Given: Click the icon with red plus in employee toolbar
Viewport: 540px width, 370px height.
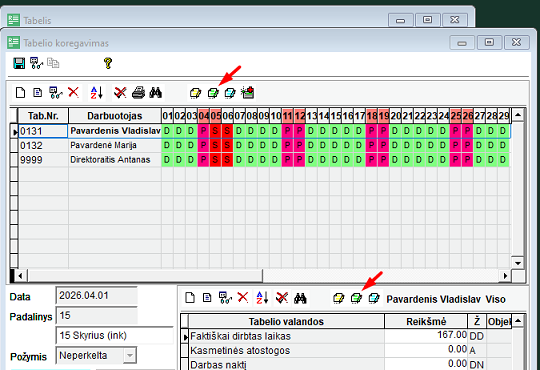Looking at the screenshot, I should point(248,93).
